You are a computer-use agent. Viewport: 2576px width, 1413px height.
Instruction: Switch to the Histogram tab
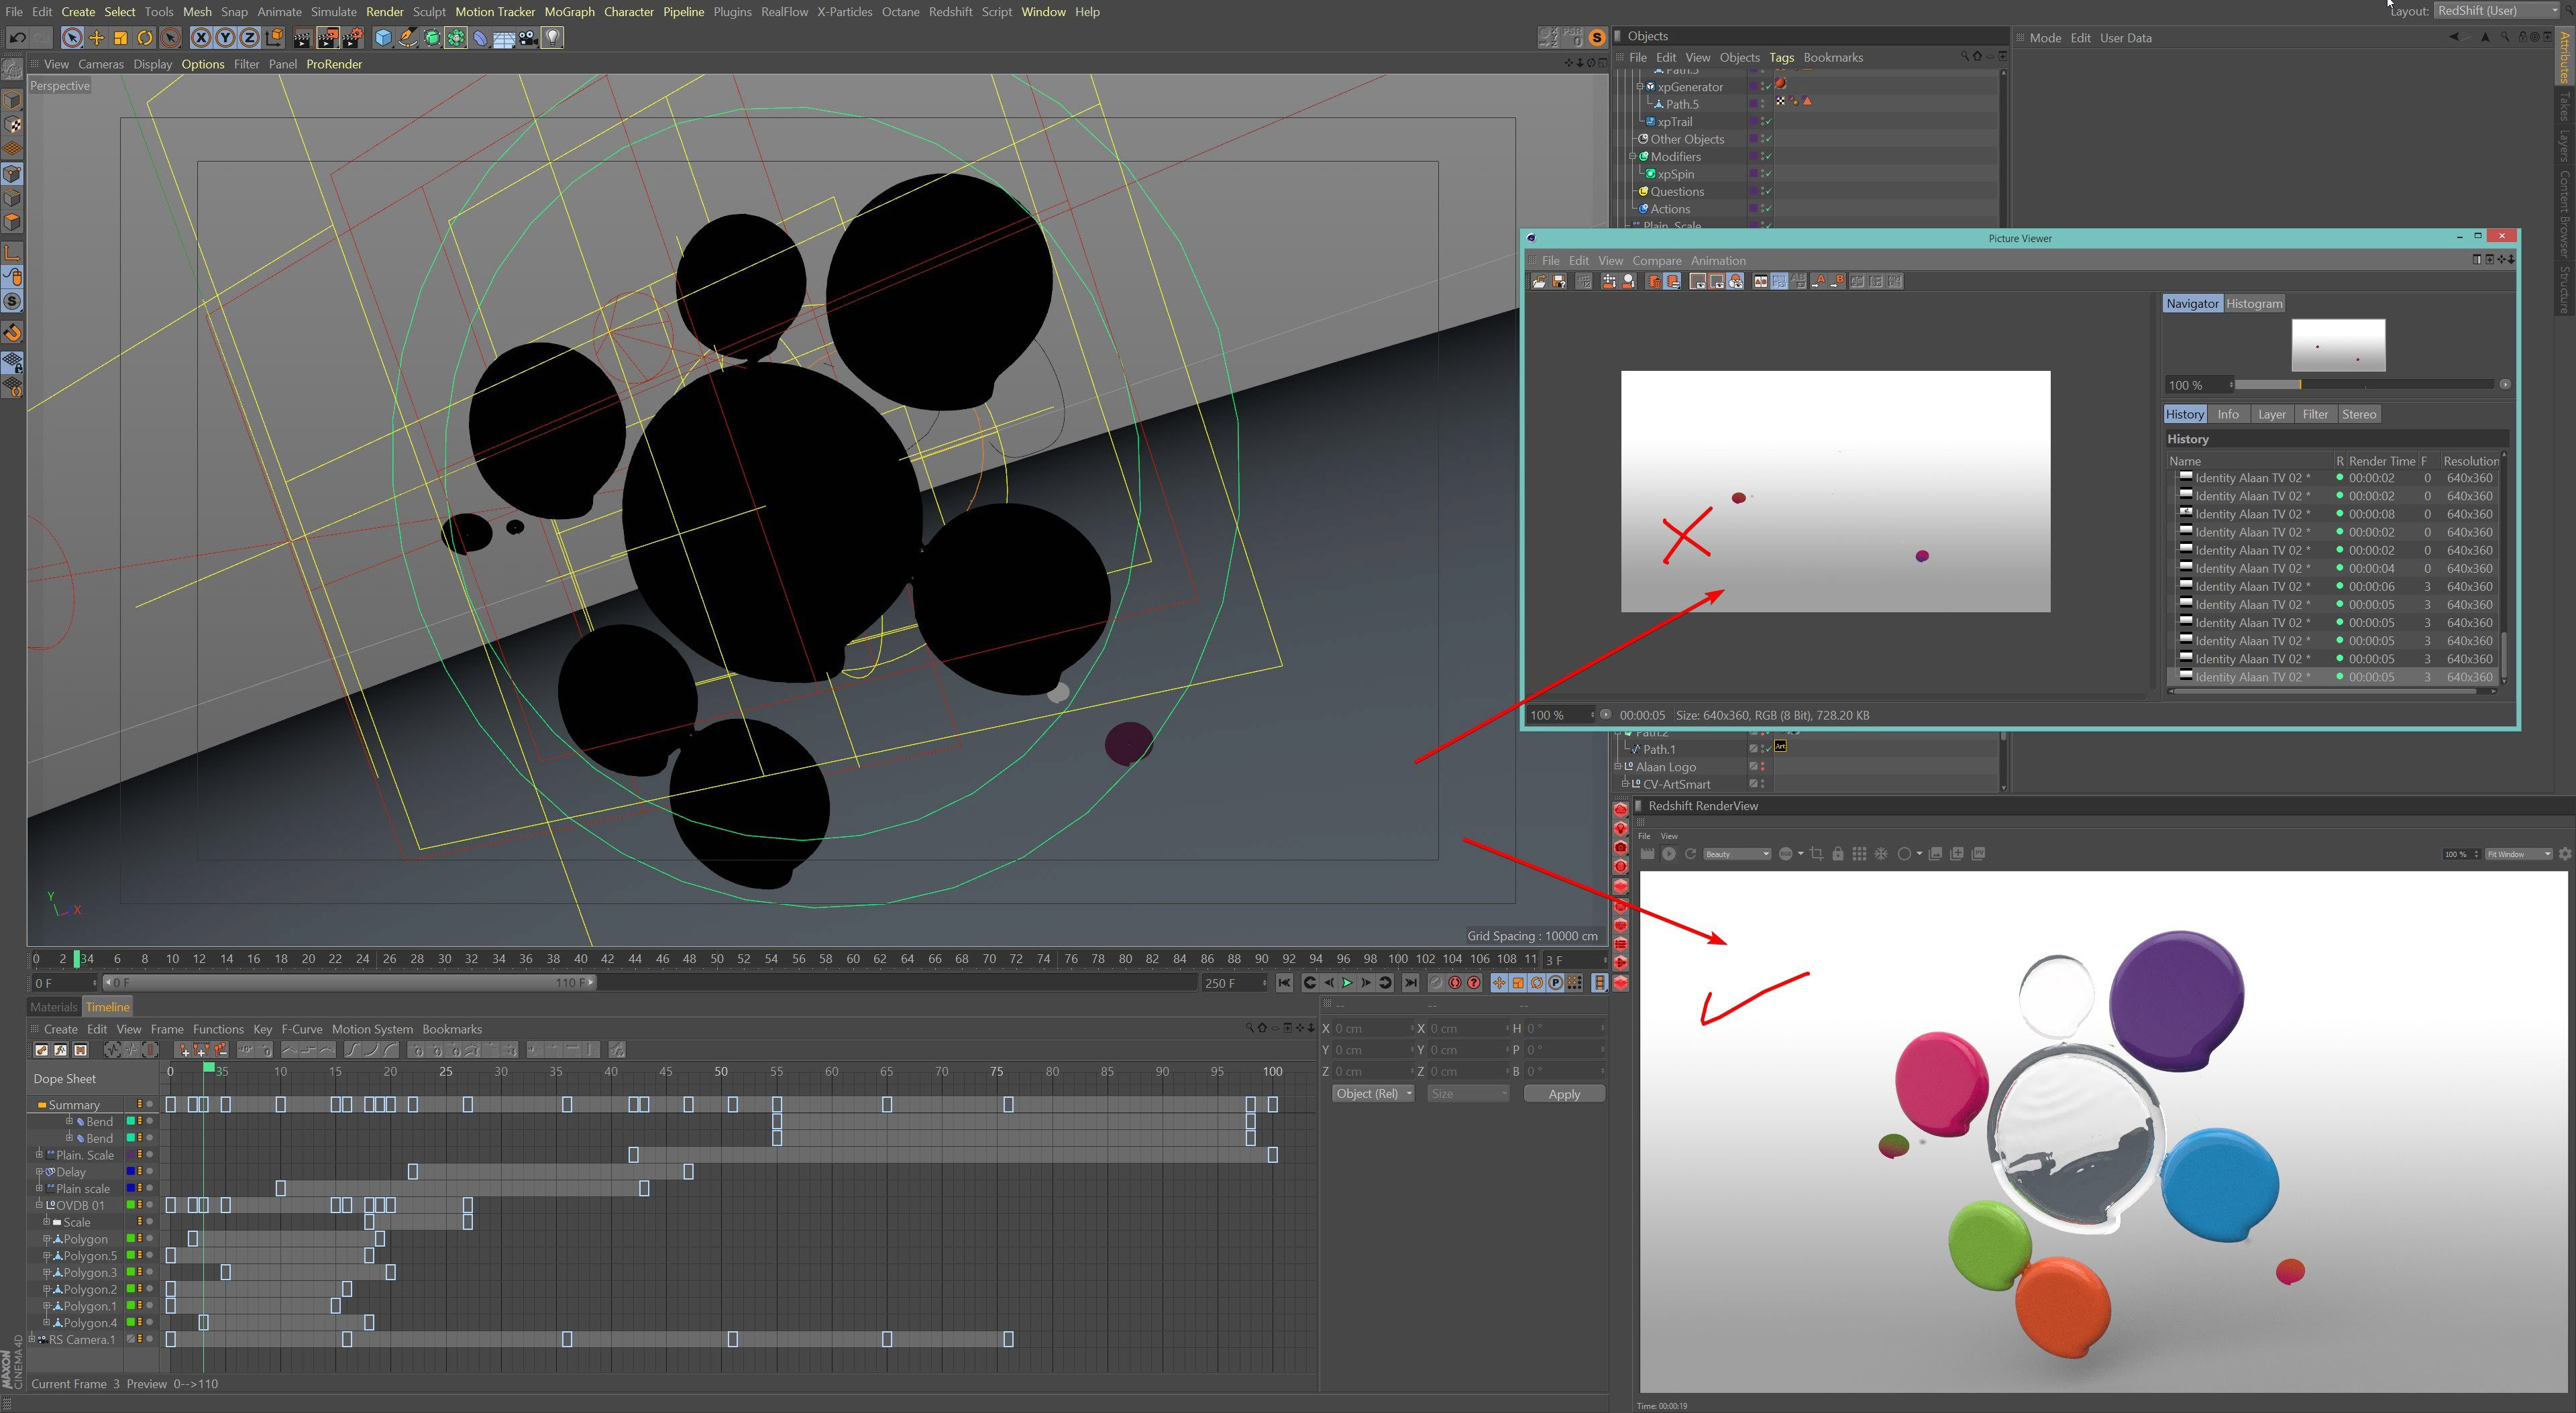[x=2253, y=304]
